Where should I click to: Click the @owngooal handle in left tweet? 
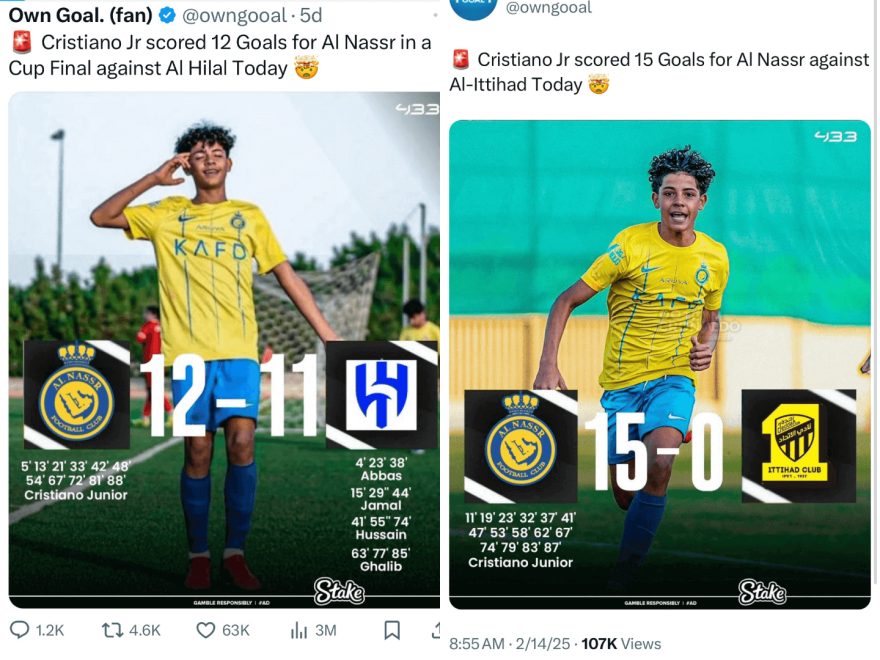coord(235,15)
